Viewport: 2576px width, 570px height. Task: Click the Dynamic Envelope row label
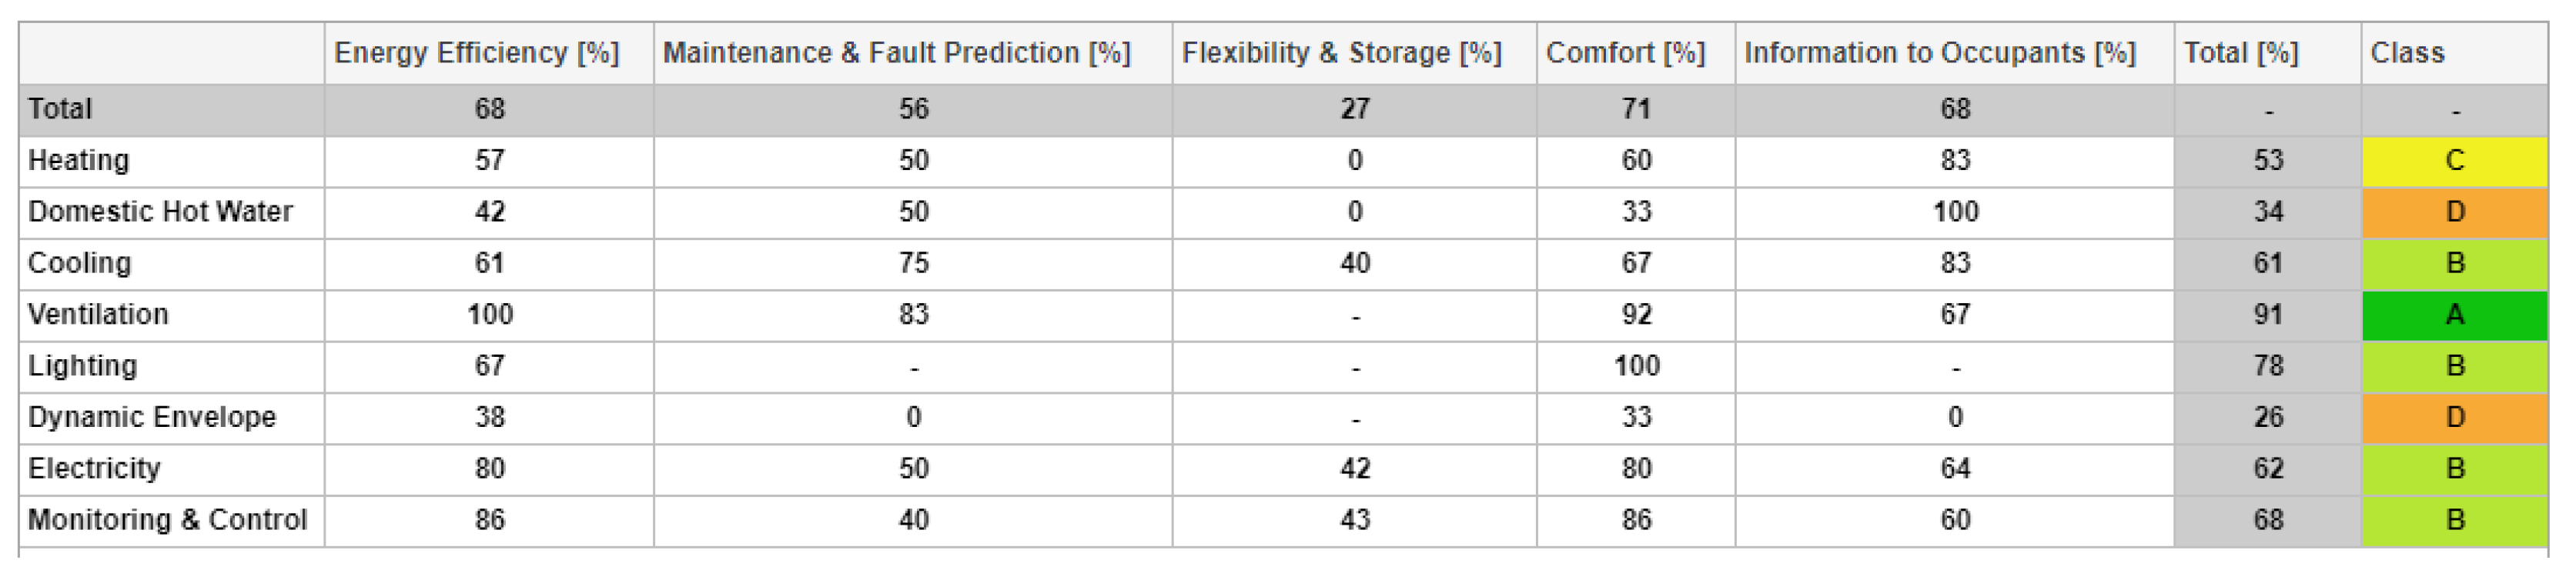[152, 417]
